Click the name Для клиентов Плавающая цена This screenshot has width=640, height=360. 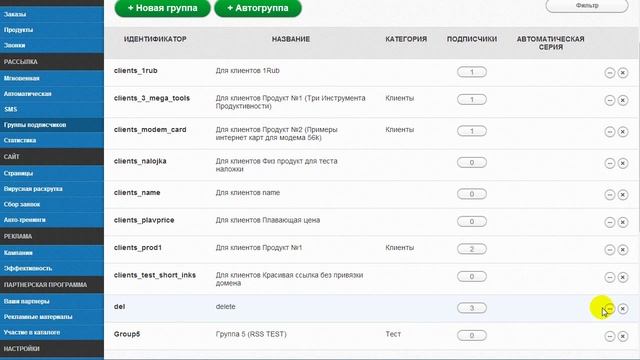tap(268, 220)
